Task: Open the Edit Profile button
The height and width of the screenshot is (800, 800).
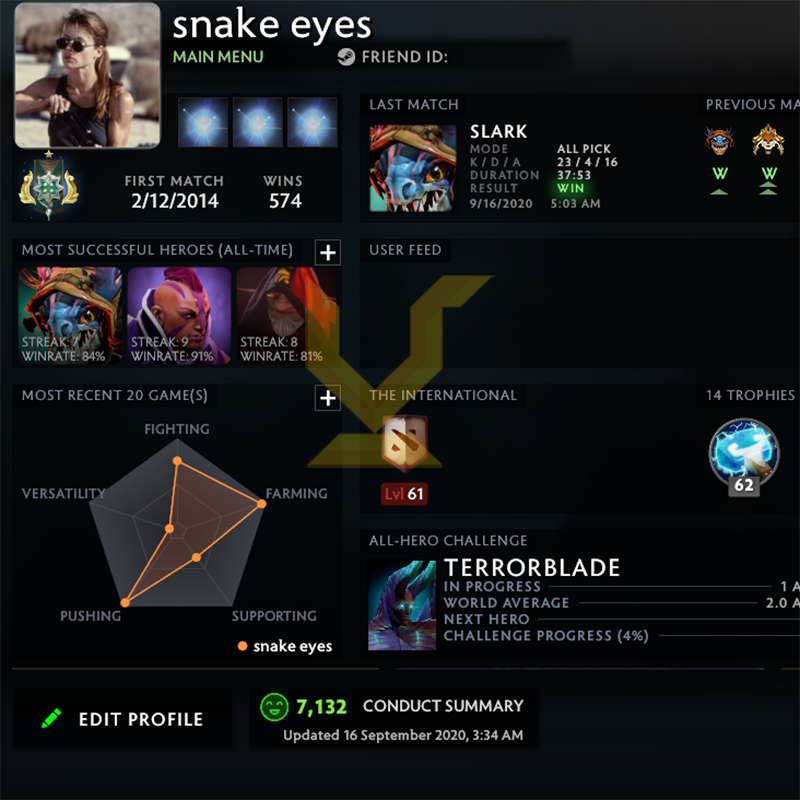Action: [x=122, y=718]
